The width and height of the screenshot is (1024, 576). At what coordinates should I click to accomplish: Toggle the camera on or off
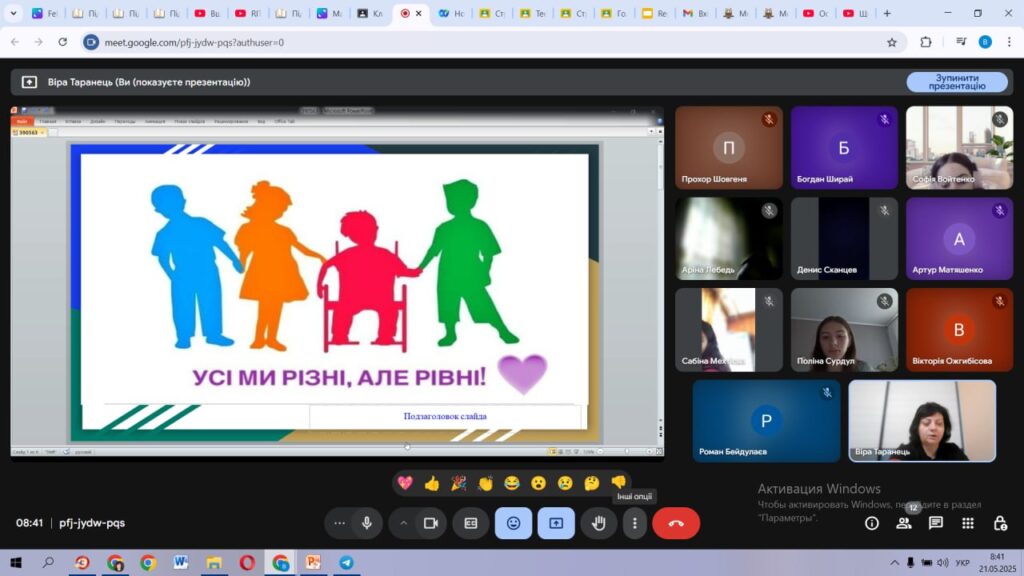(x=431, y=523)
